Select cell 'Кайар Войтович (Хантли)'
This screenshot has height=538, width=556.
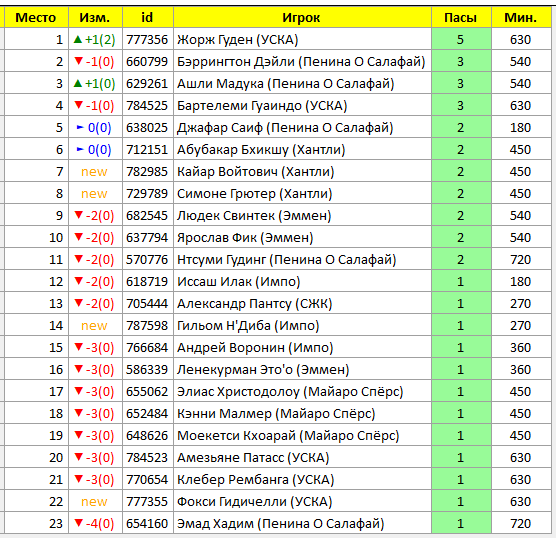click(x=302, y=171)
